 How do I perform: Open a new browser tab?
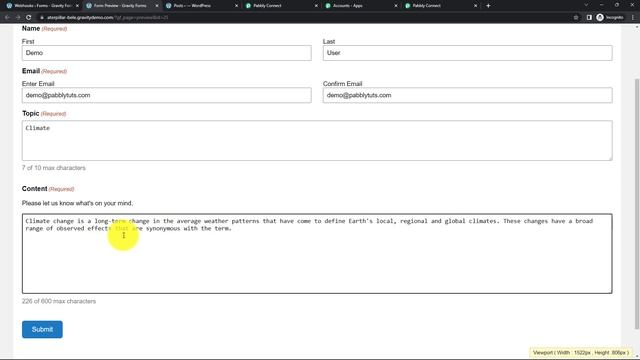point(488,6)
